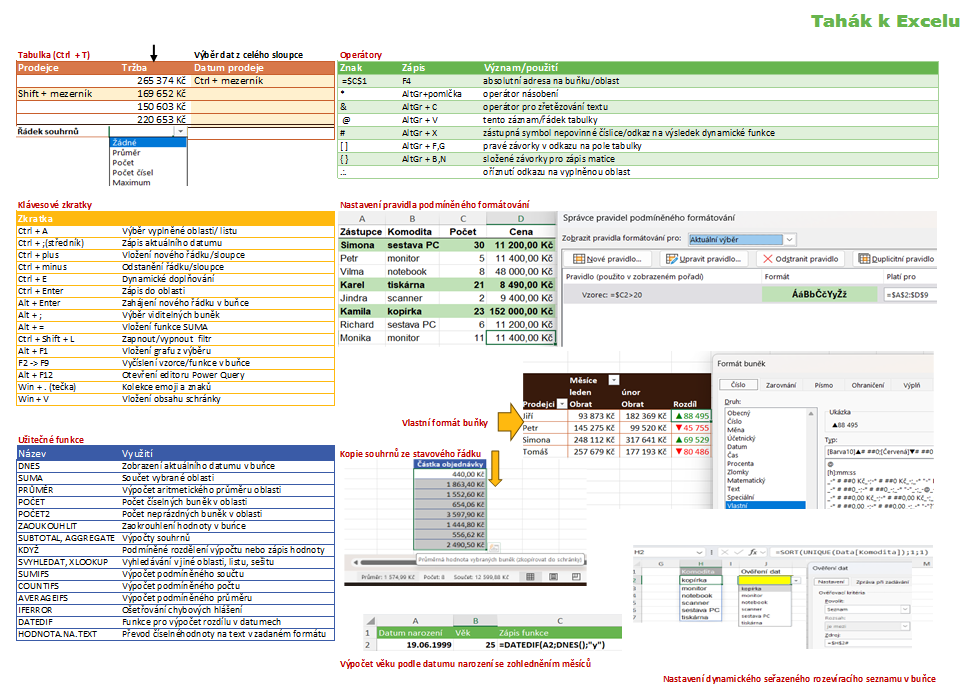Click the Select All corner above row 1
Screen dimensions: 974x697
pos(370,620)
